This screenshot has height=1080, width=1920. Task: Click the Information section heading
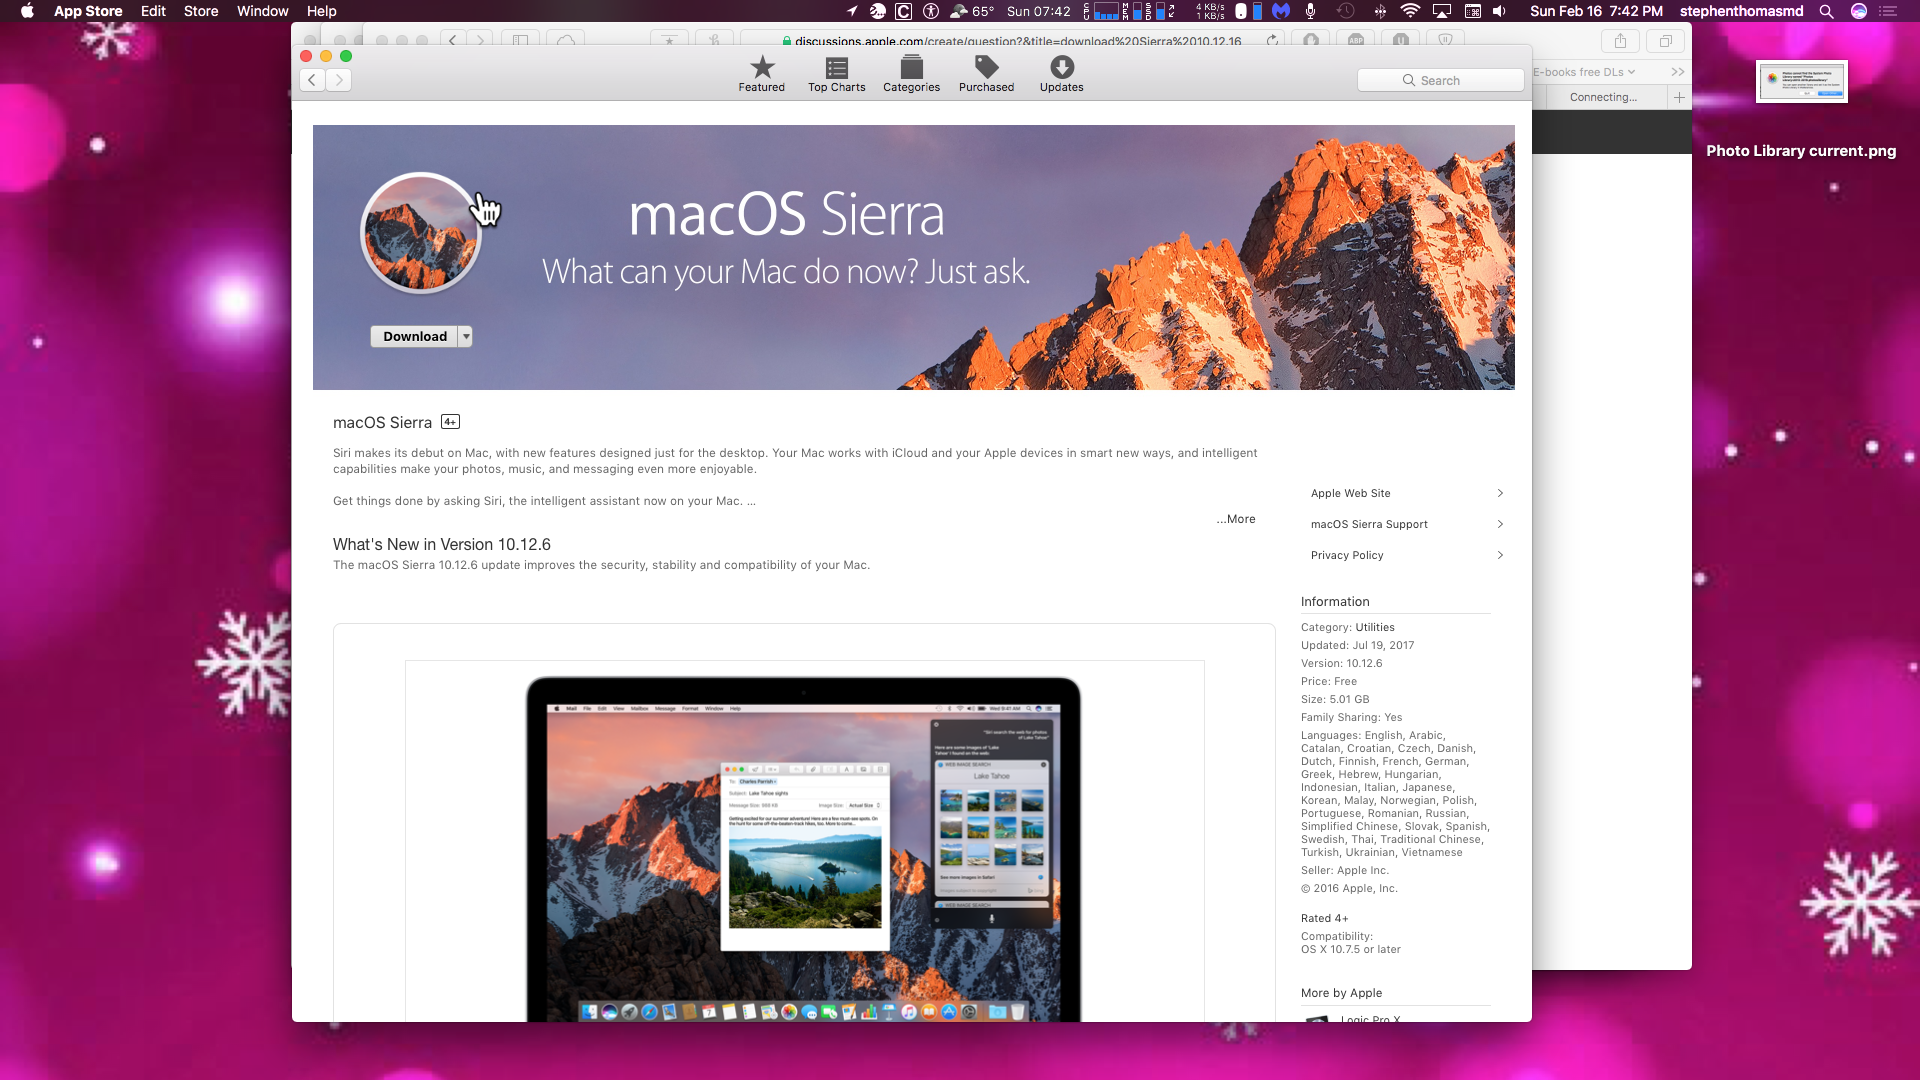pos(1335,601)
